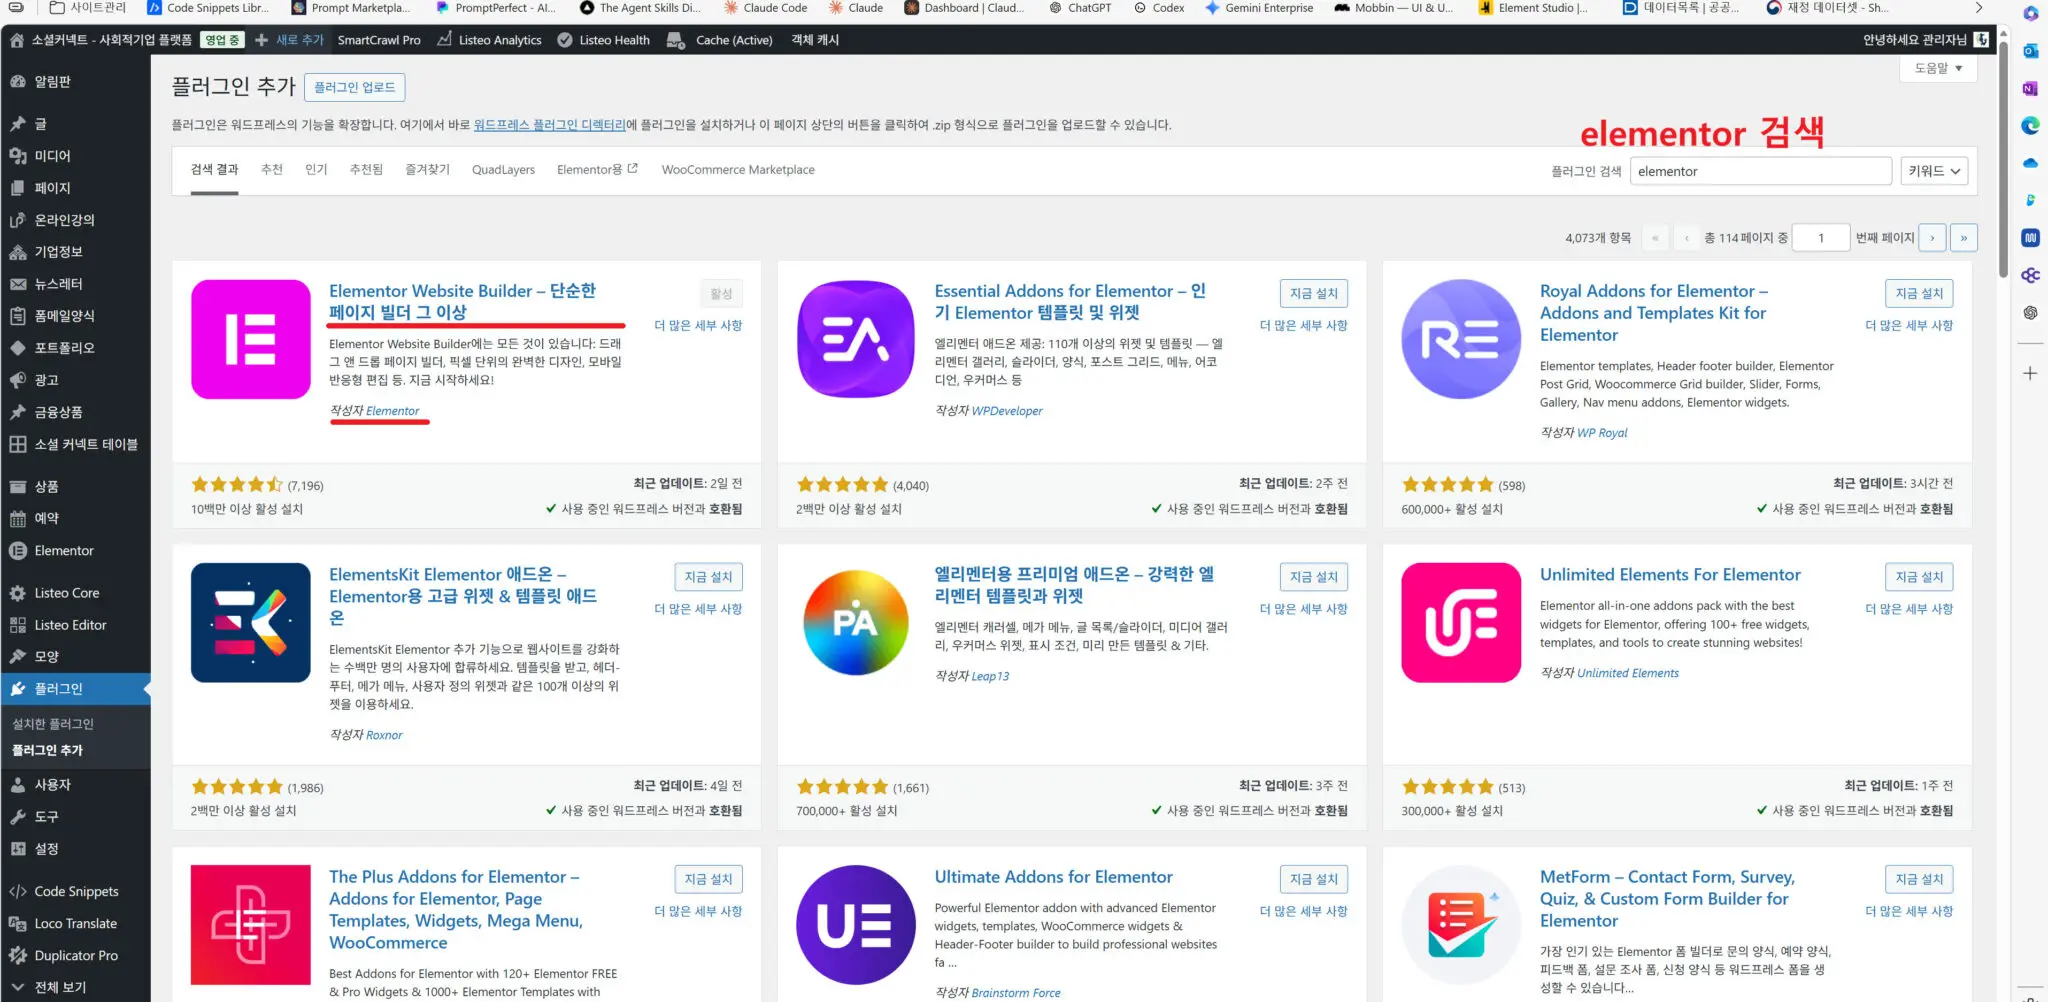Open the 소셜 커넥트 테이블 grid icon
The height and width of the screenshot is (1002, 2048).
click(x=18, y=444)
